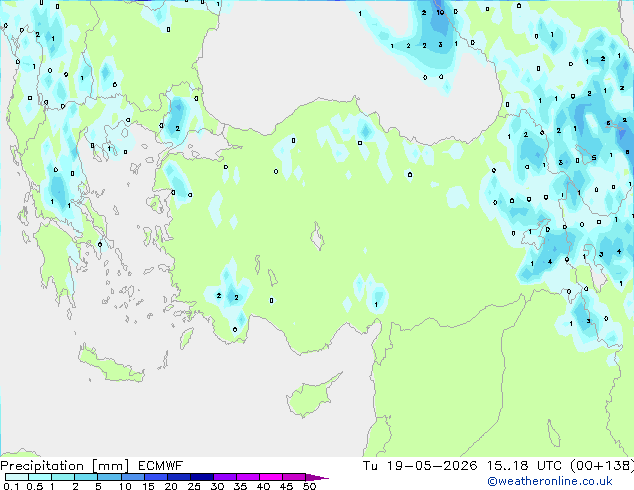The width and height of the screenshot is (634, 490).
Task: Click the 10 to 15 mm legend swatch
Action: point(133,477)
